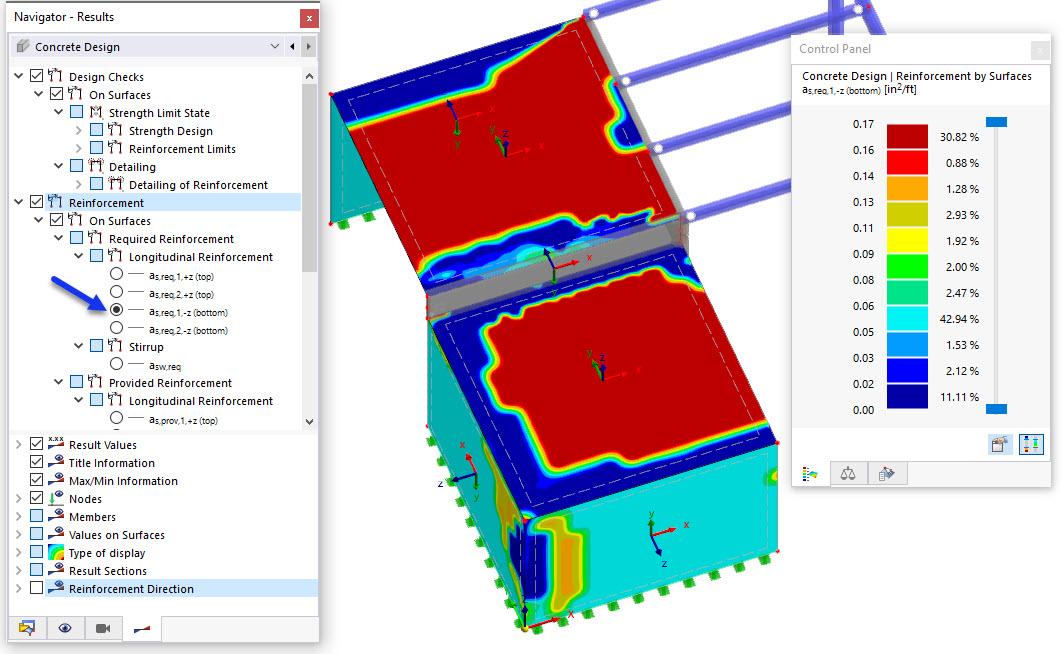Collapse the Stirrup node
1063x654 pixels.
click(79, 346)
